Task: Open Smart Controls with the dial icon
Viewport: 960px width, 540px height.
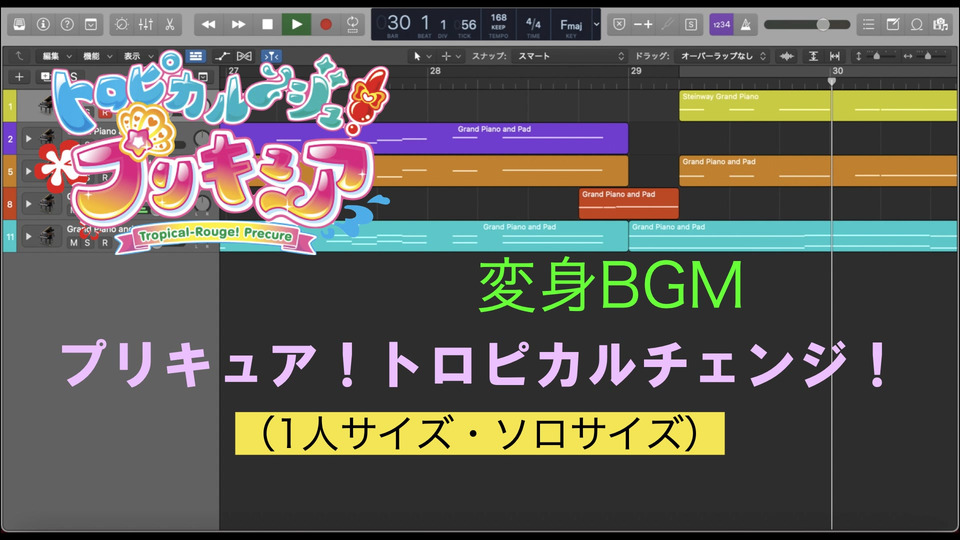Action: (x=122, y=24)
